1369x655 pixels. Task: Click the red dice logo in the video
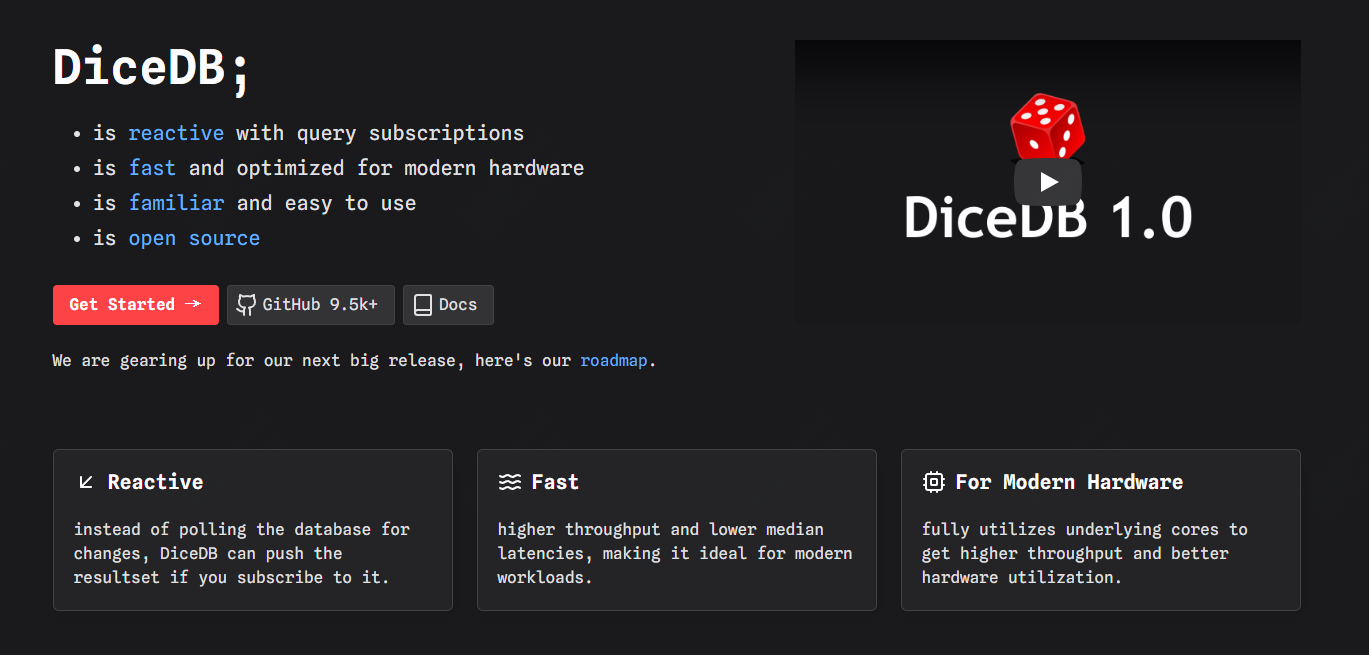pos(1047,125)
